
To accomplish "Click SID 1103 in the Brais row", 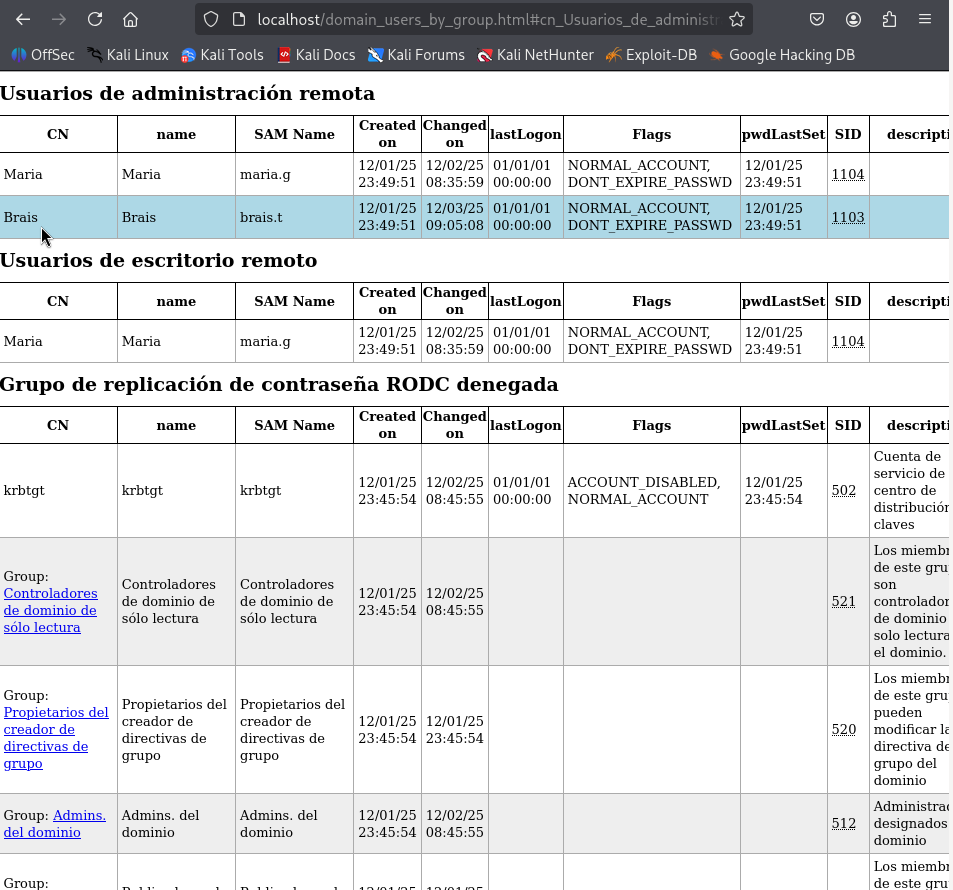I will tap(848, 217).
